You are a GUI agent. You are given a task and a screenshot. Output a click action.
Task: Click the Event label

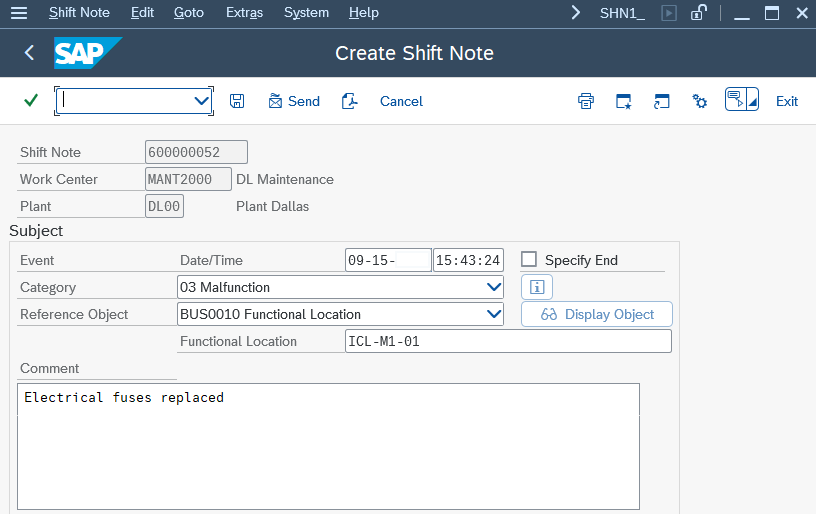click(37, 260)
